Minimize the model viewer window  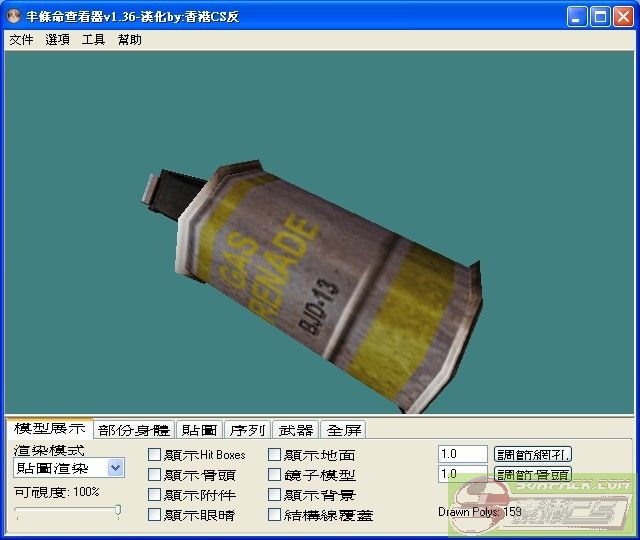tap(577, 17)
